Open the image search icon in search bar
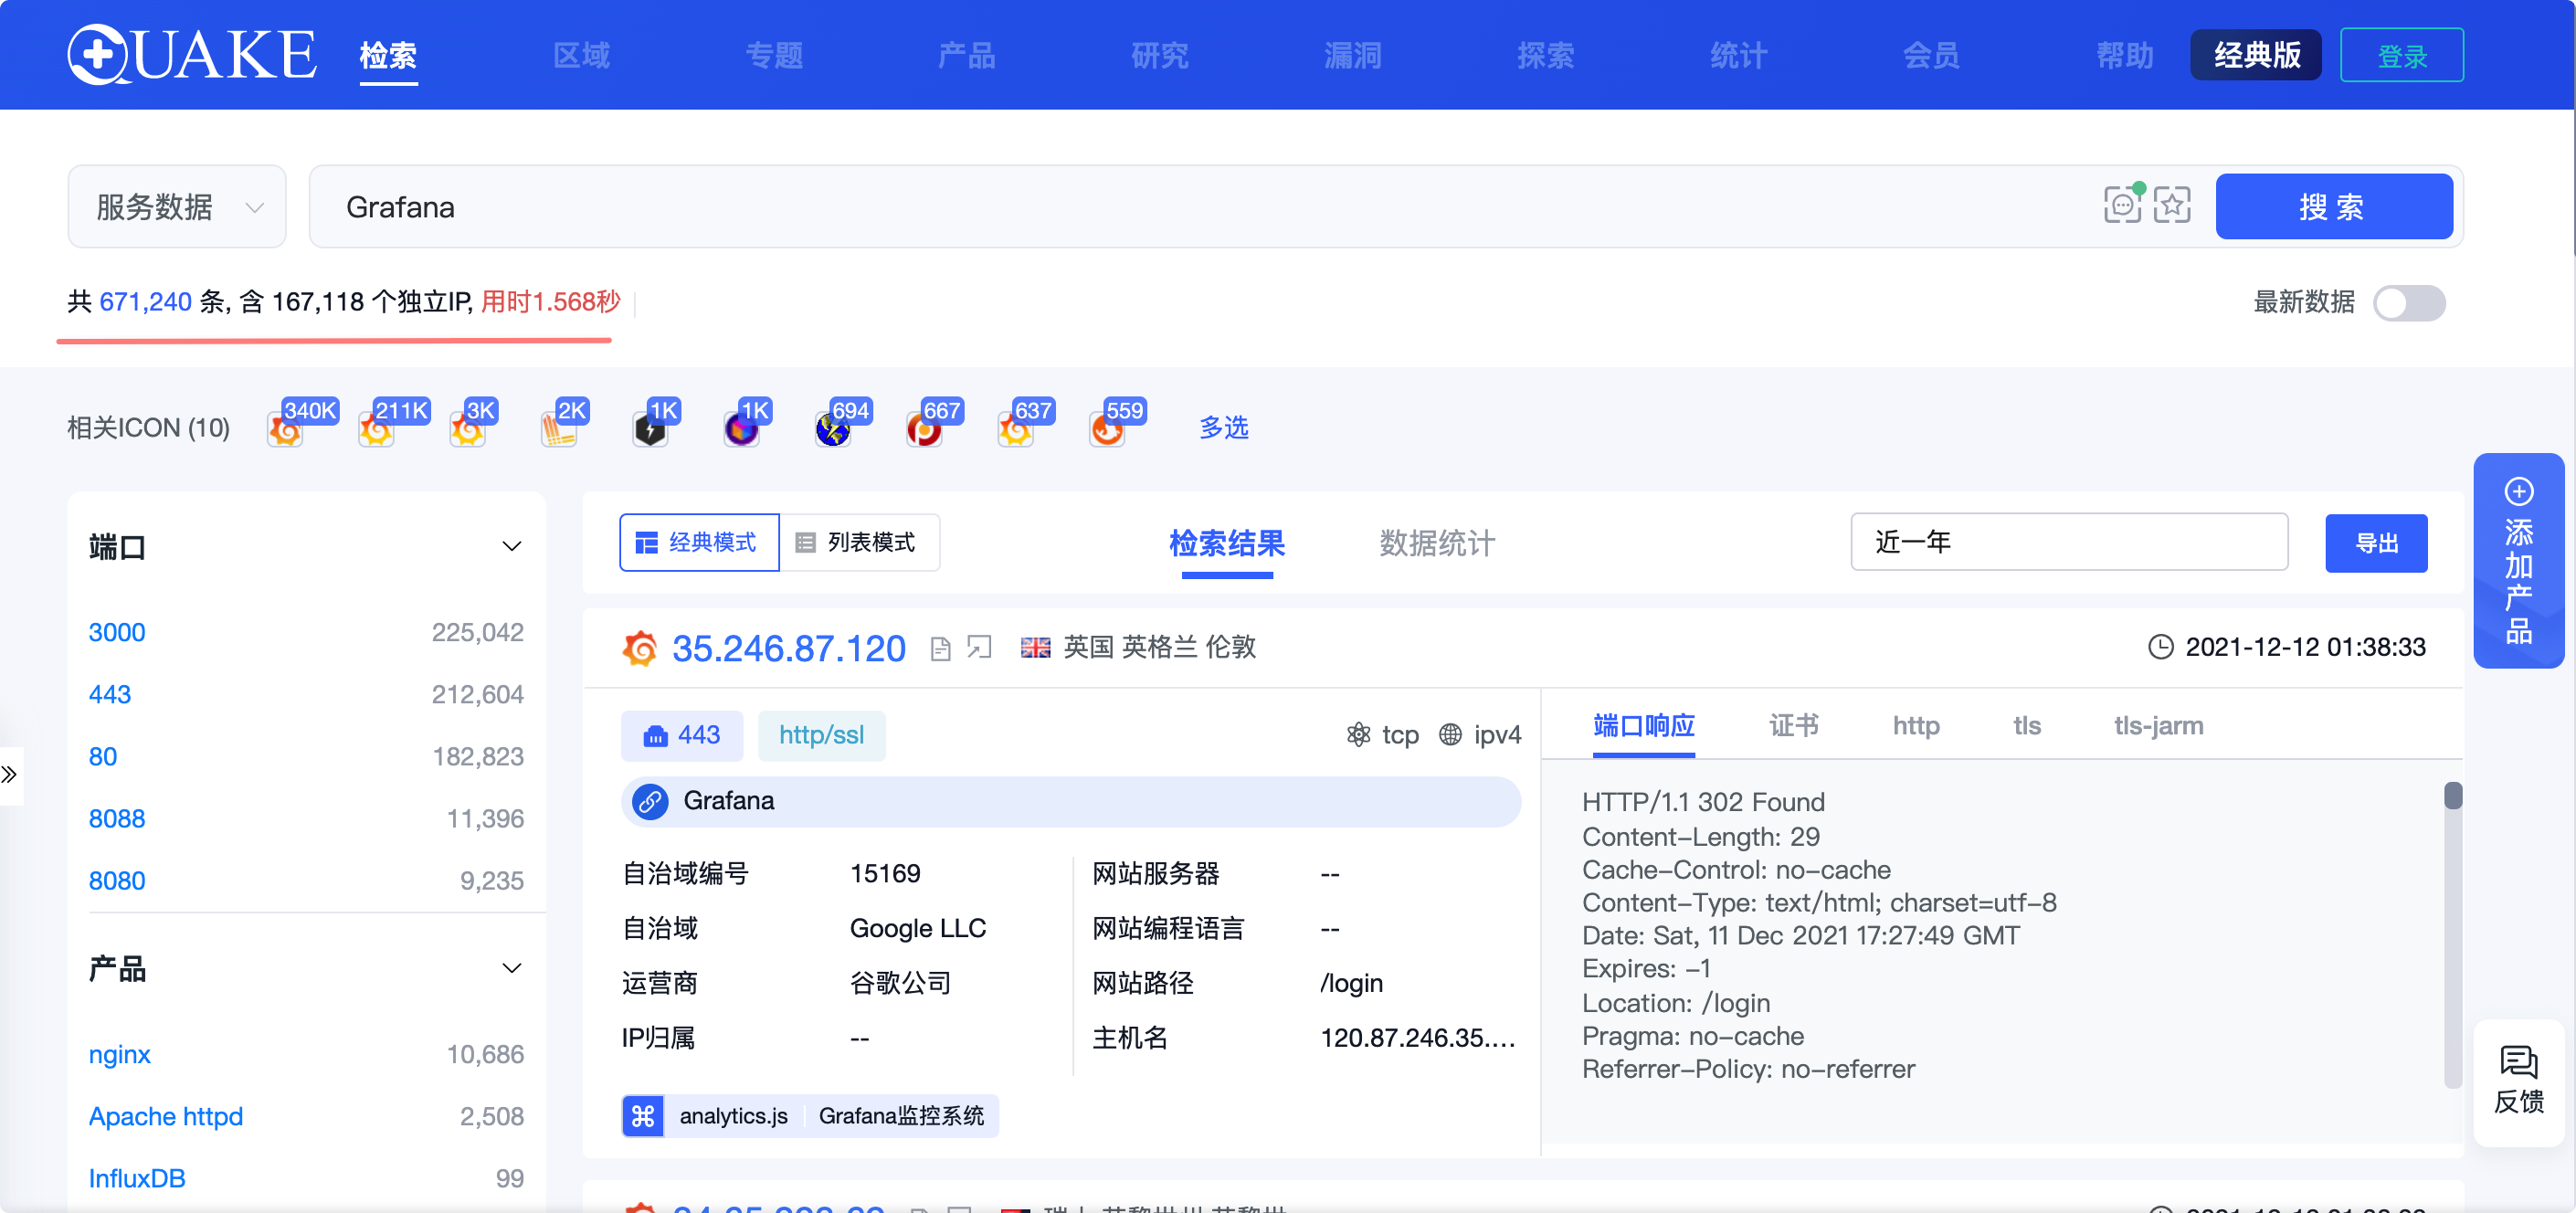The height and width of the screenshot is (1213, 2576). 2122,205
